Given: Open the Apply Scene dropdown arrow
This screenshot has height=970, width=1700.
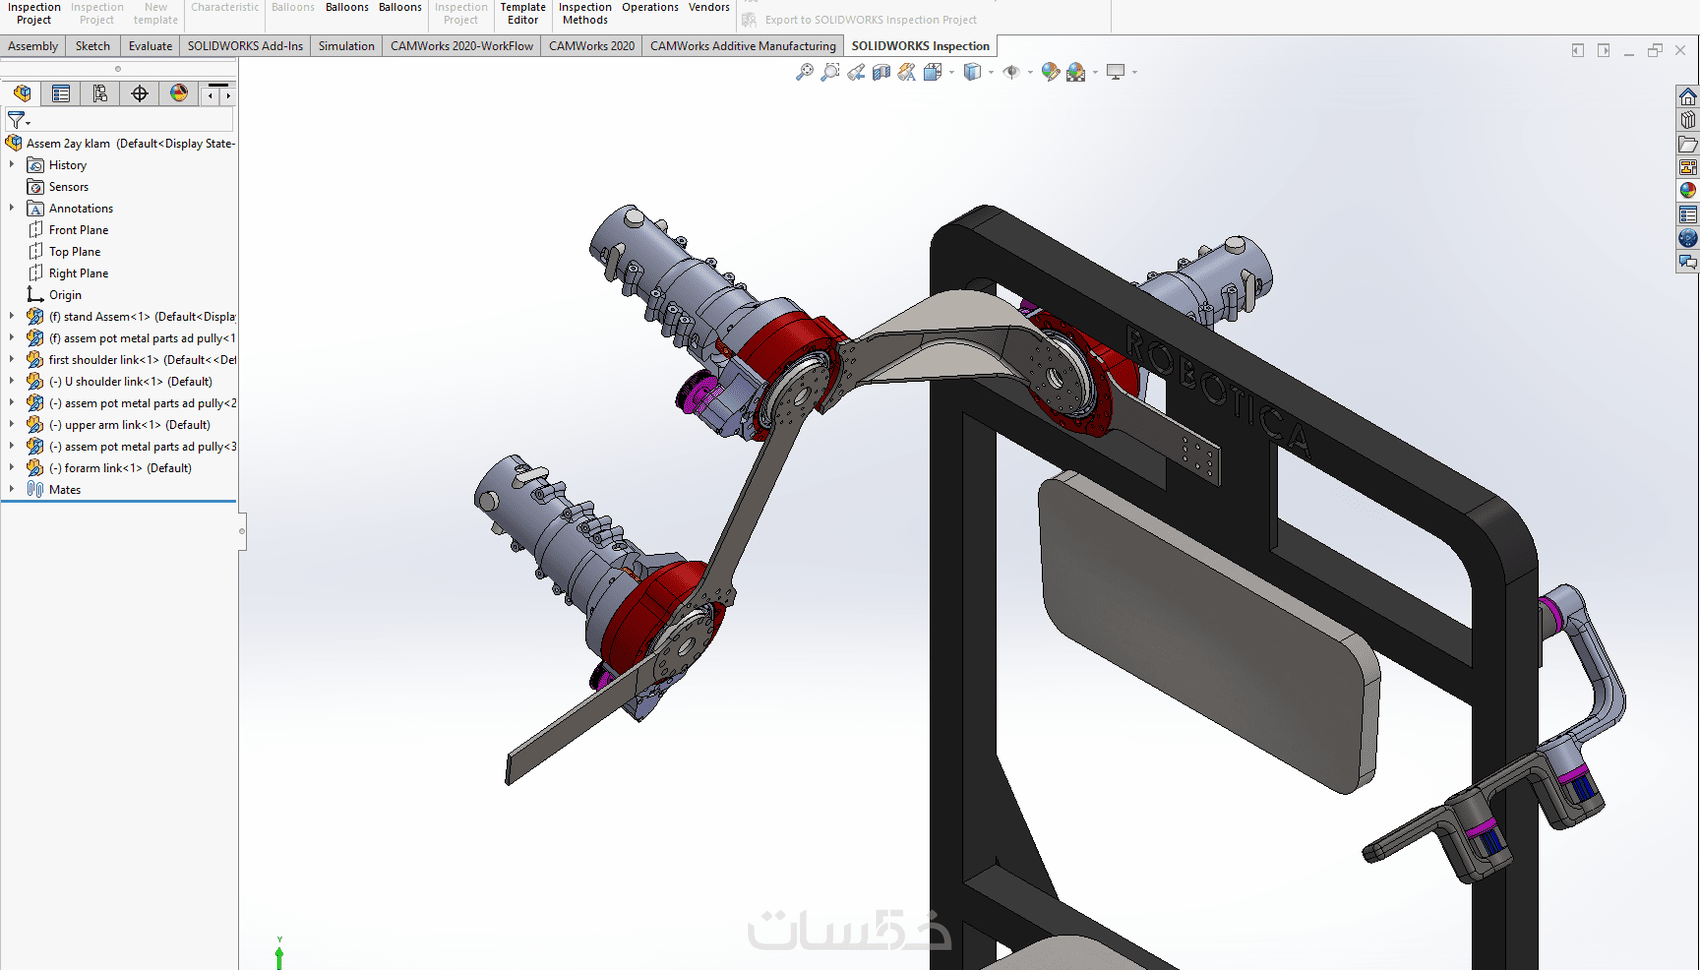Looking at the screenshot, I should pos(1095,72).
